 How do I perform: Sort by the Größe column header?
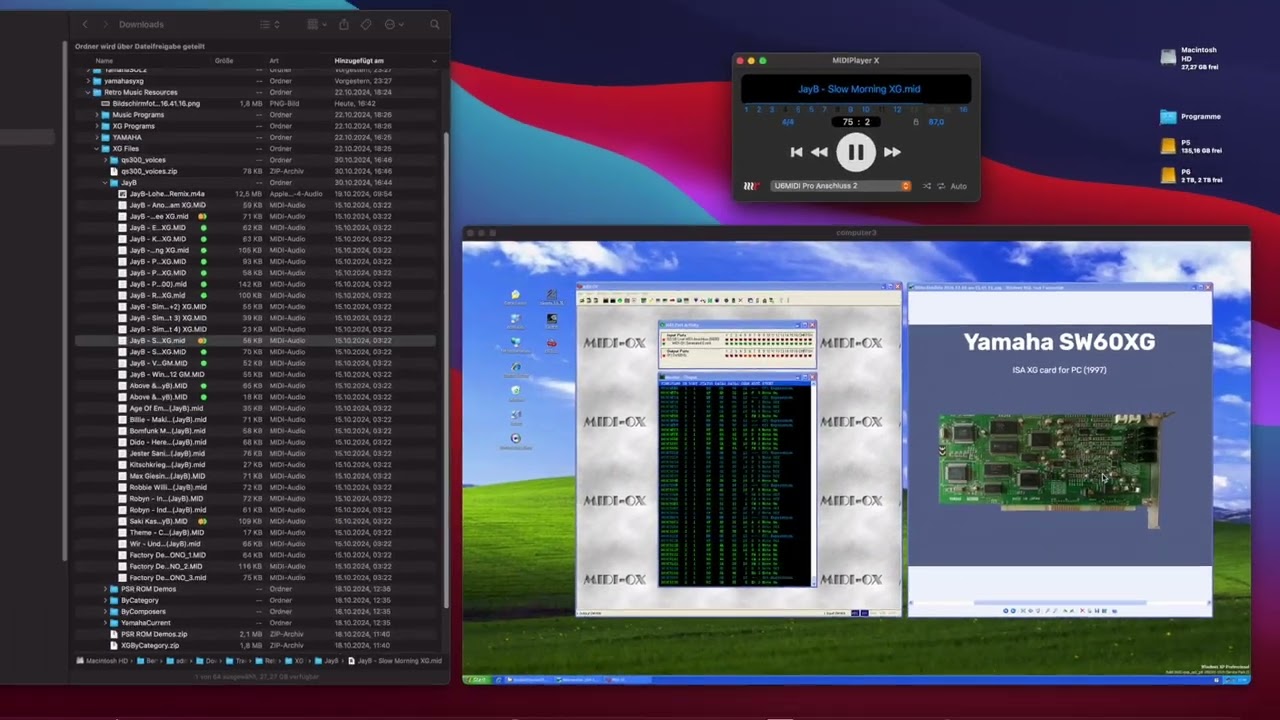(x=224, y=61)
